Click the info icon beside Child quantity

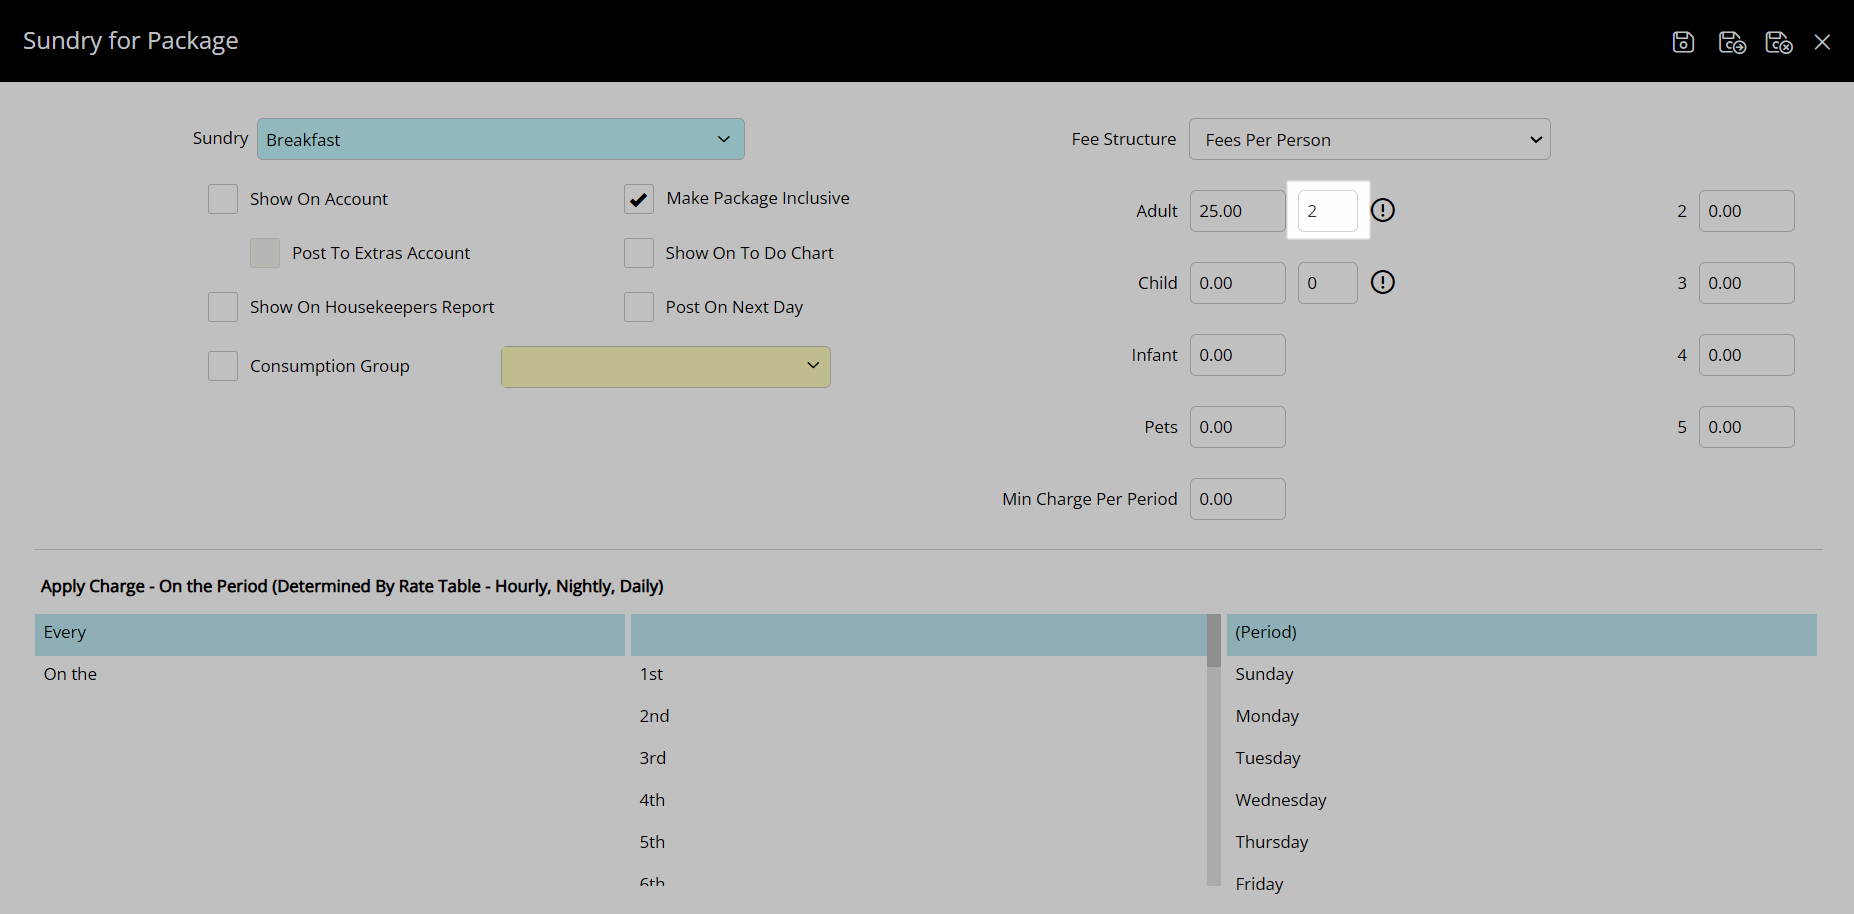(x=1382, y=283)
